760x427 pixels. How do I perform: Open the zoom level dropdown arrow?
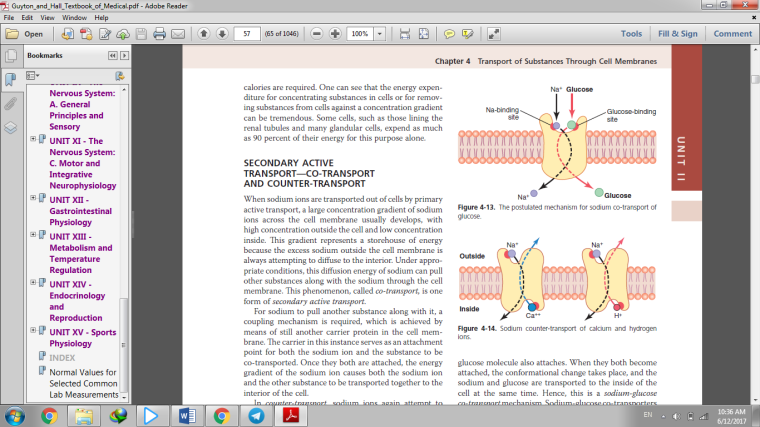(x=380, y=34)
